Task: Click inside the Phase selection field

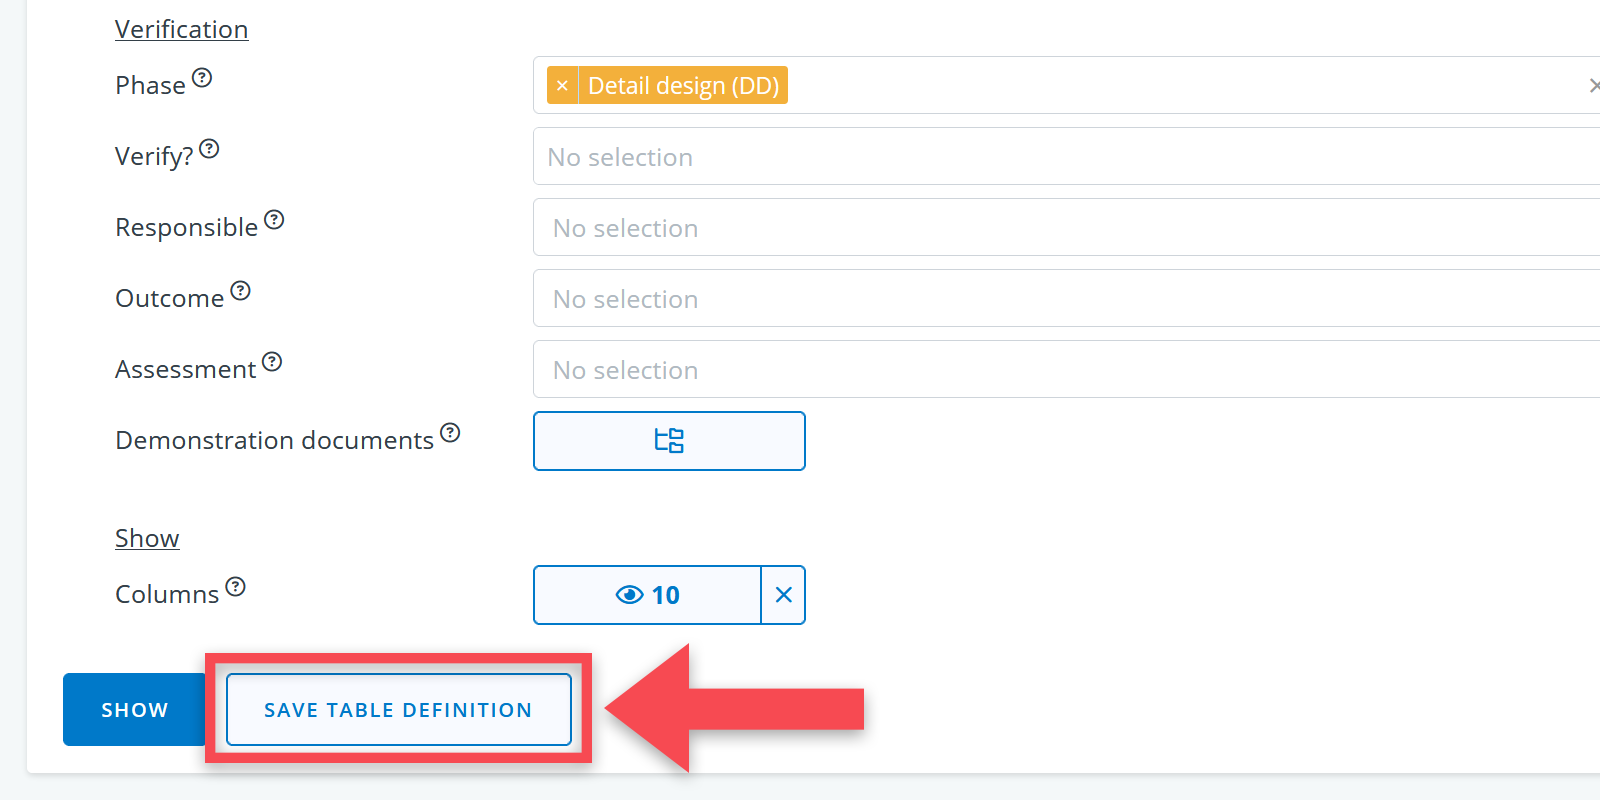Action: pyautogui.click(x=1150, y=86)
